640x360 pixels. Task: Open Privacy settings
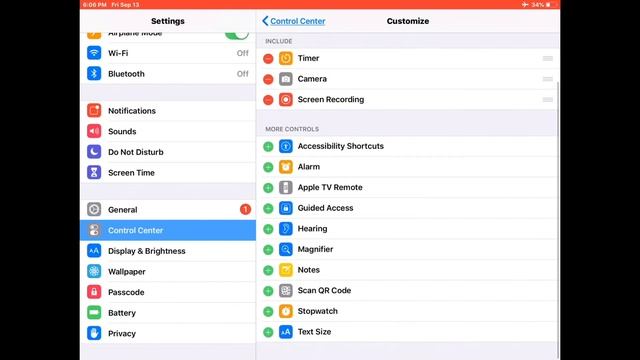tap(168, 333)
